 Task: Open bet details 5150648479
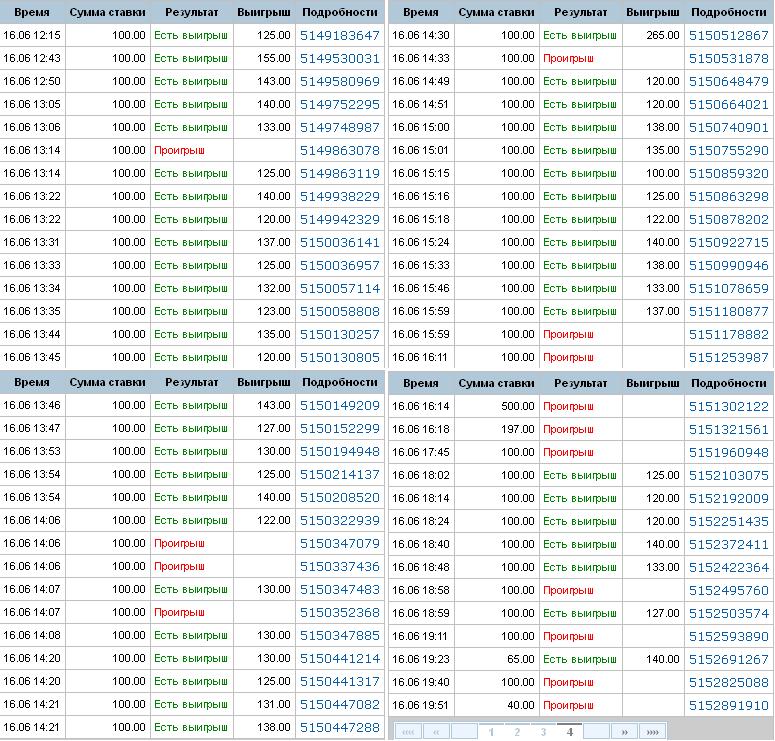729,82
